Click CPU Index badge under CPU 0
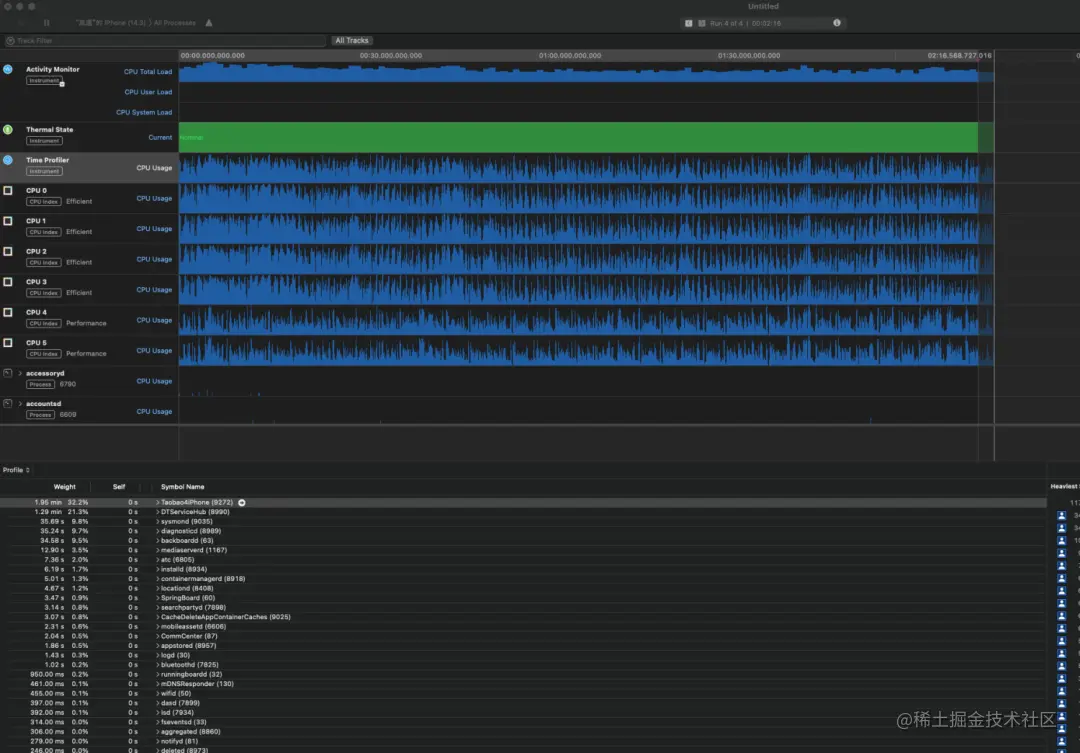 coord(43,202)
